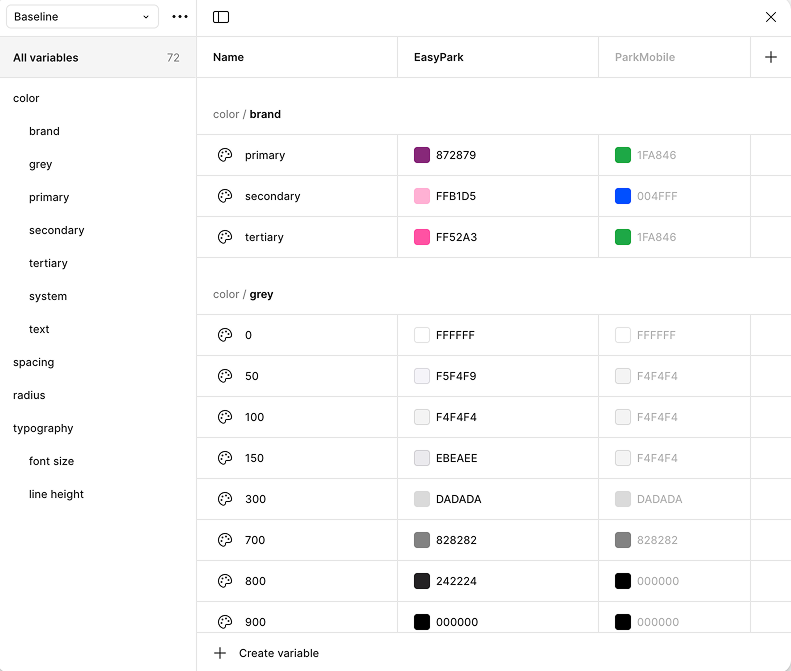Click the palette icon on grey 800 row
Viewport: 791px width, 671px height.
click(x=225, y=581)
